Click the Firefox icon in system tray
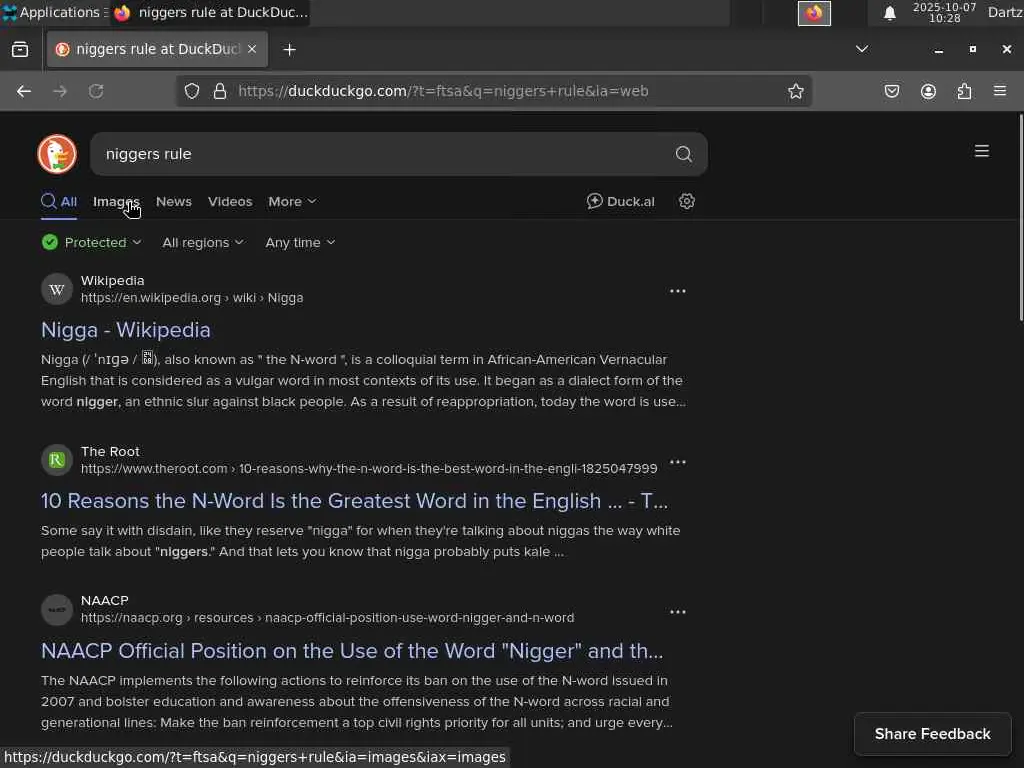The width and height of the screenshot is (1024, 768). point(814,13)
